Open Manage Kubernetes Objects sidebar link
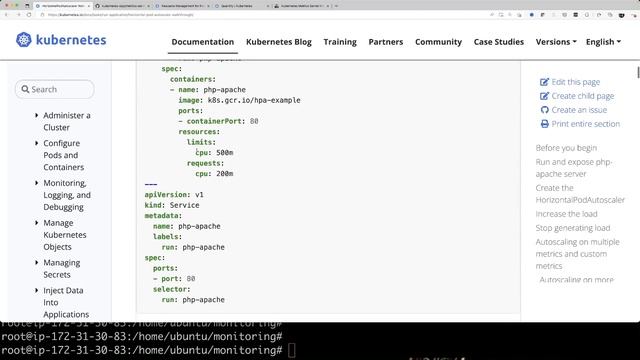Viewport: 640px width, 360px height. pos(64,235)
